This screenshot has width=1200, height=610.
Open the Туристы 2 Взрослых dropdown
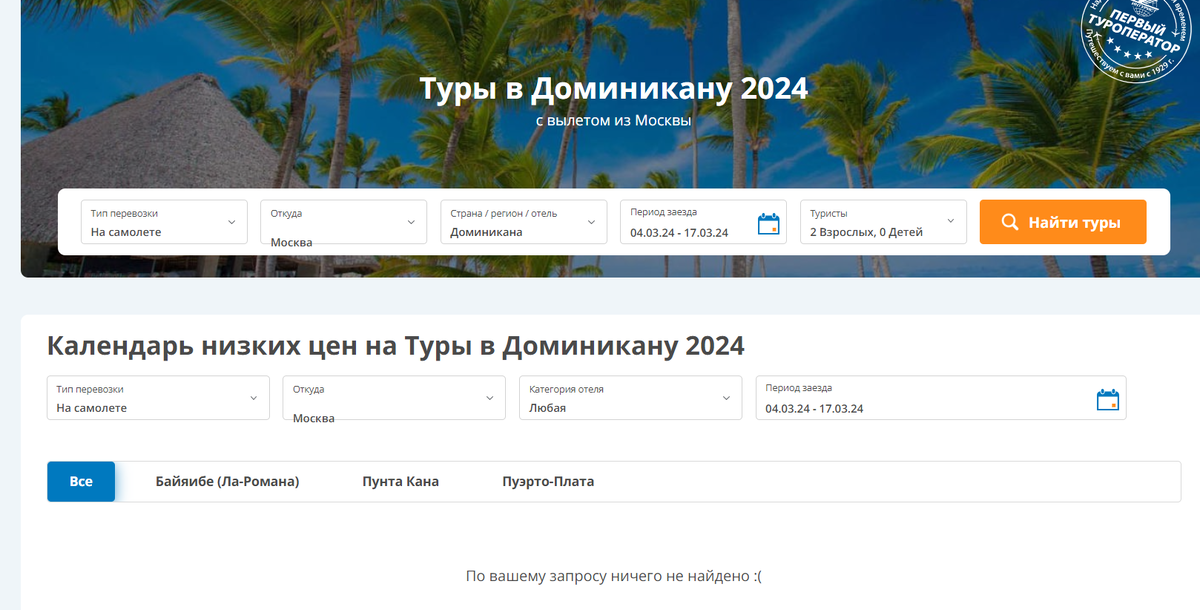point(884,222)
